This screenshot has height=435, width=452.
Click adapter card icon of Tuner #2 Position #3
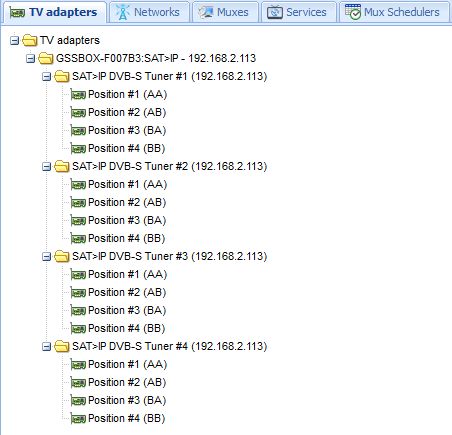pos(78,221)
